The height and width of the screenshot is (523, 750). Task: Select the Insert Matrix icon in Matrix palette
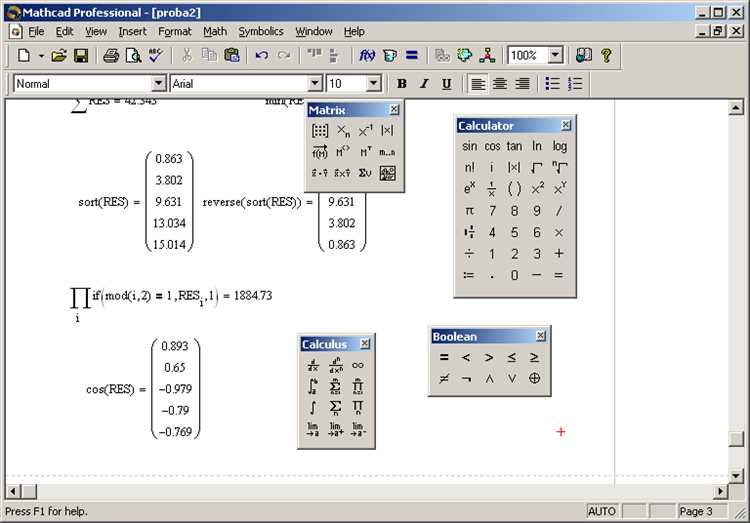coord(320,131)
